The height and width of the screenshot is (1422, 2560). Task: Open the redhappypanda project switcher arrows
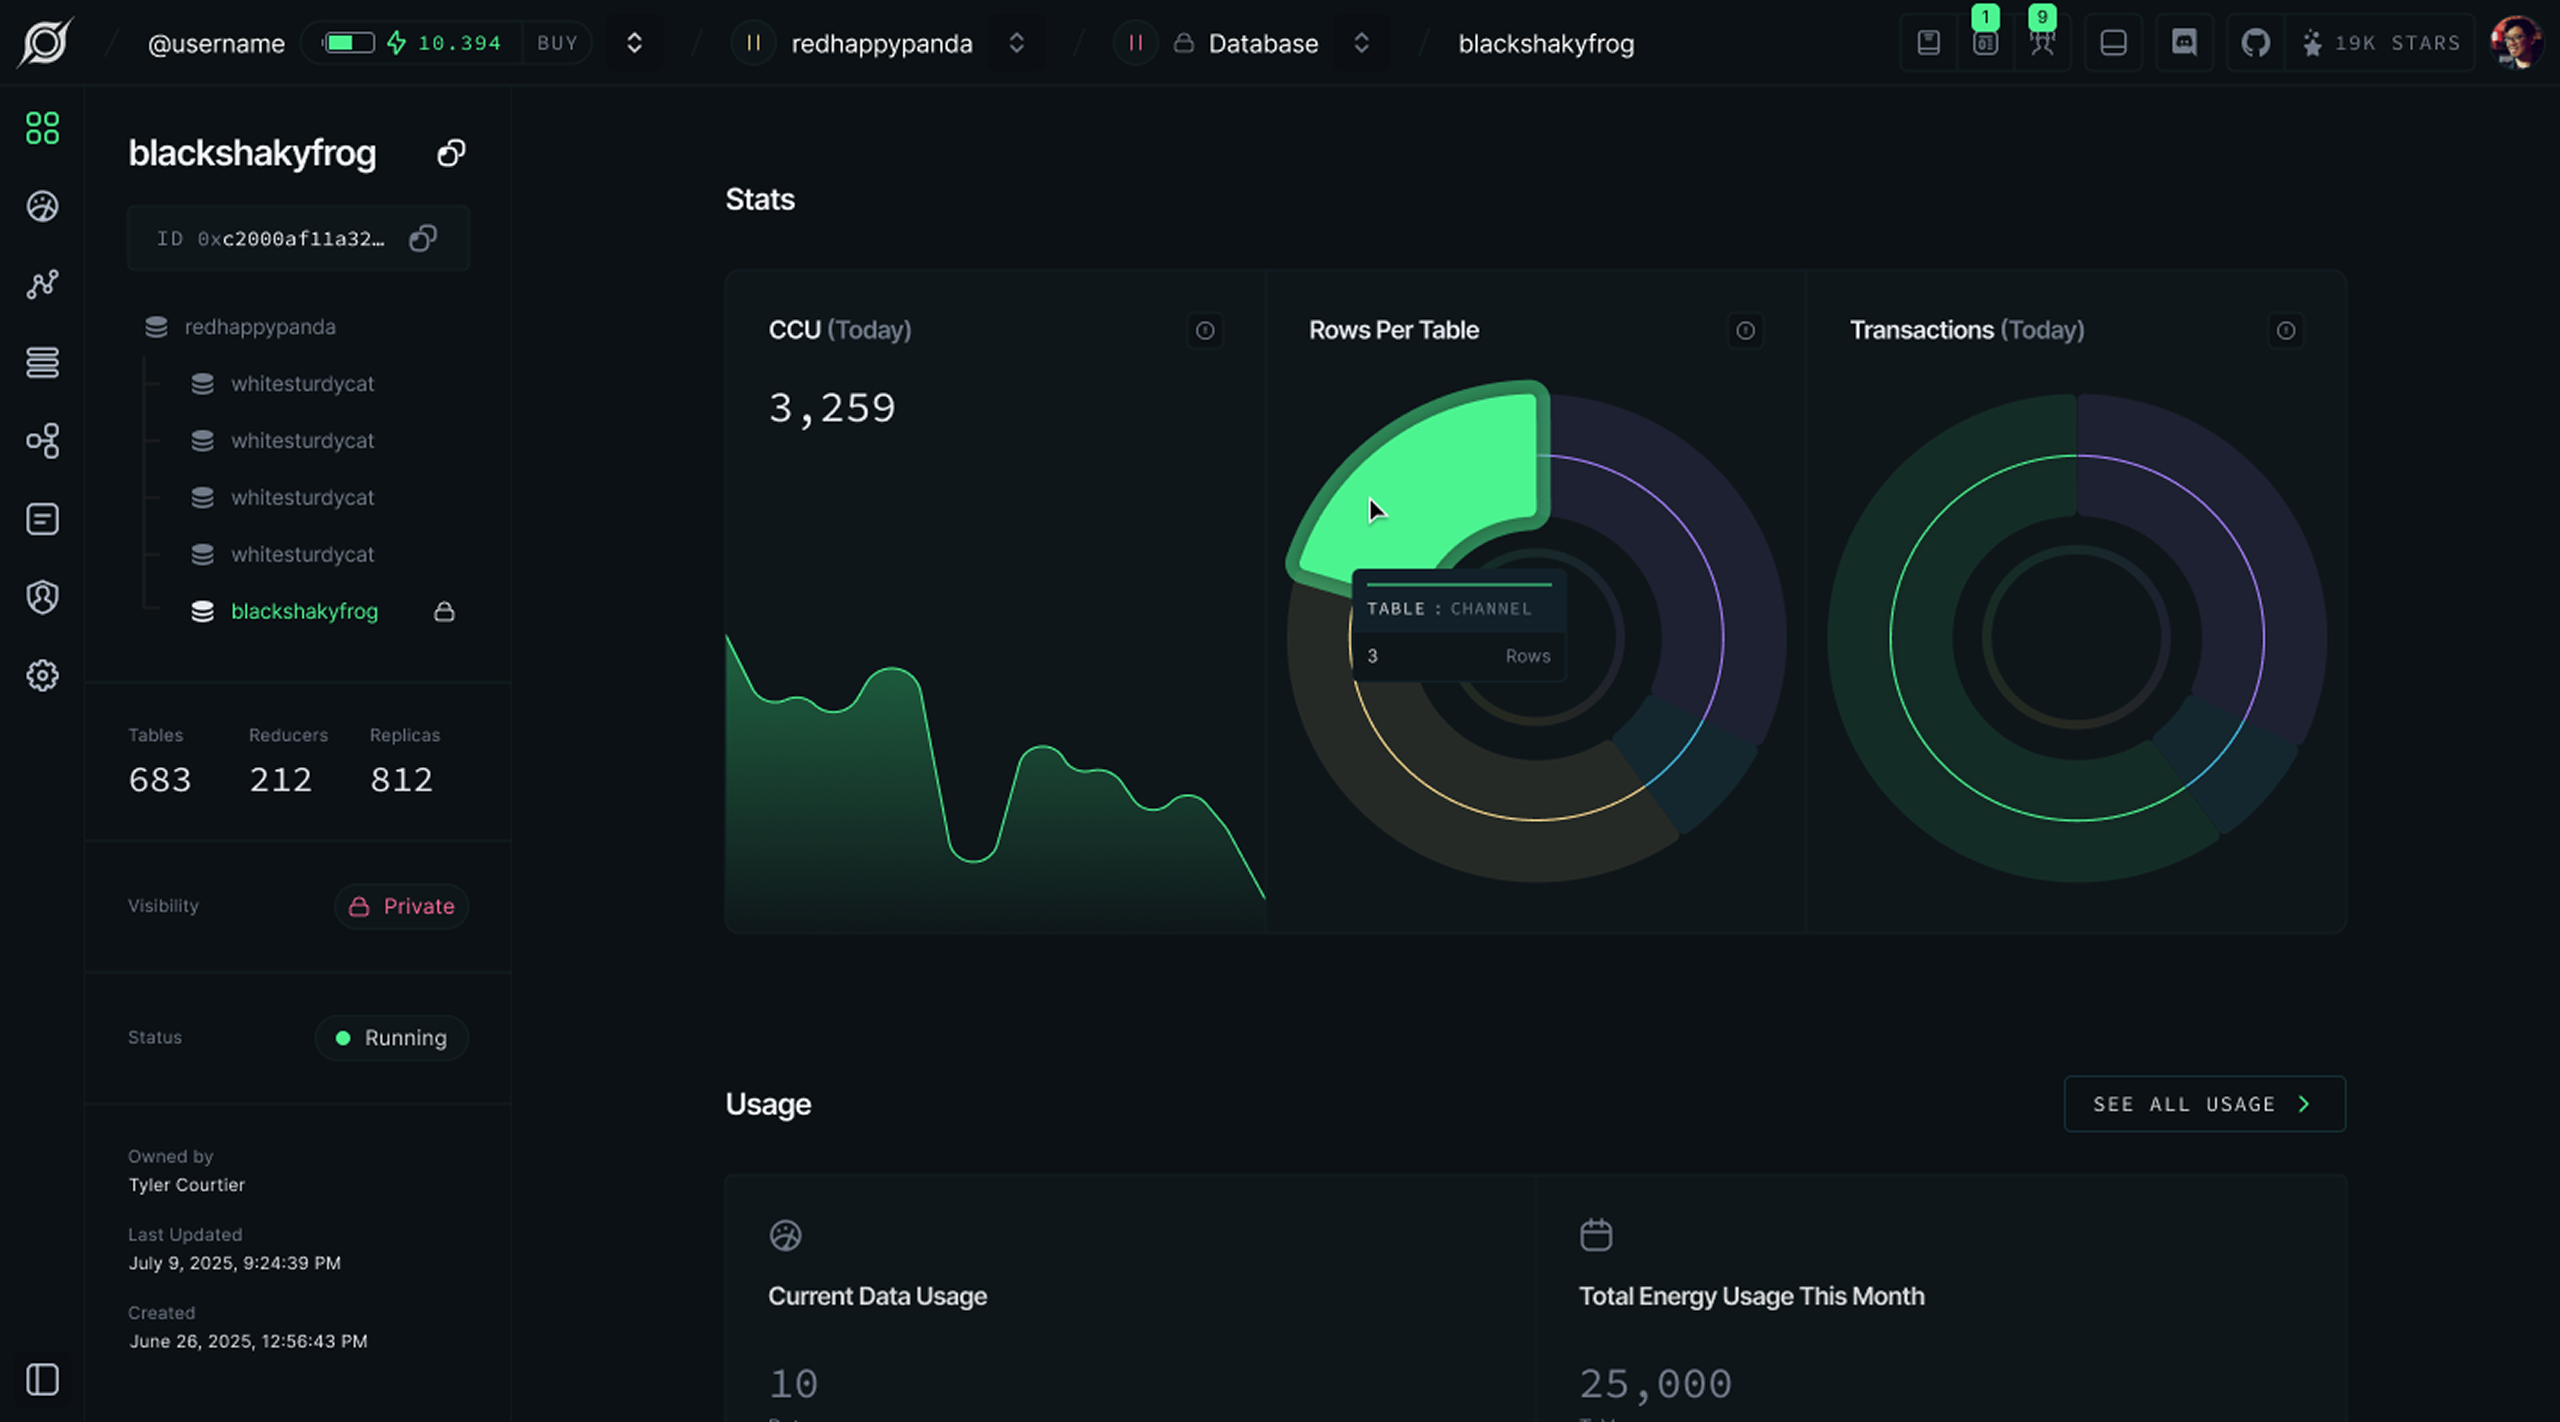coord(1016,43)
